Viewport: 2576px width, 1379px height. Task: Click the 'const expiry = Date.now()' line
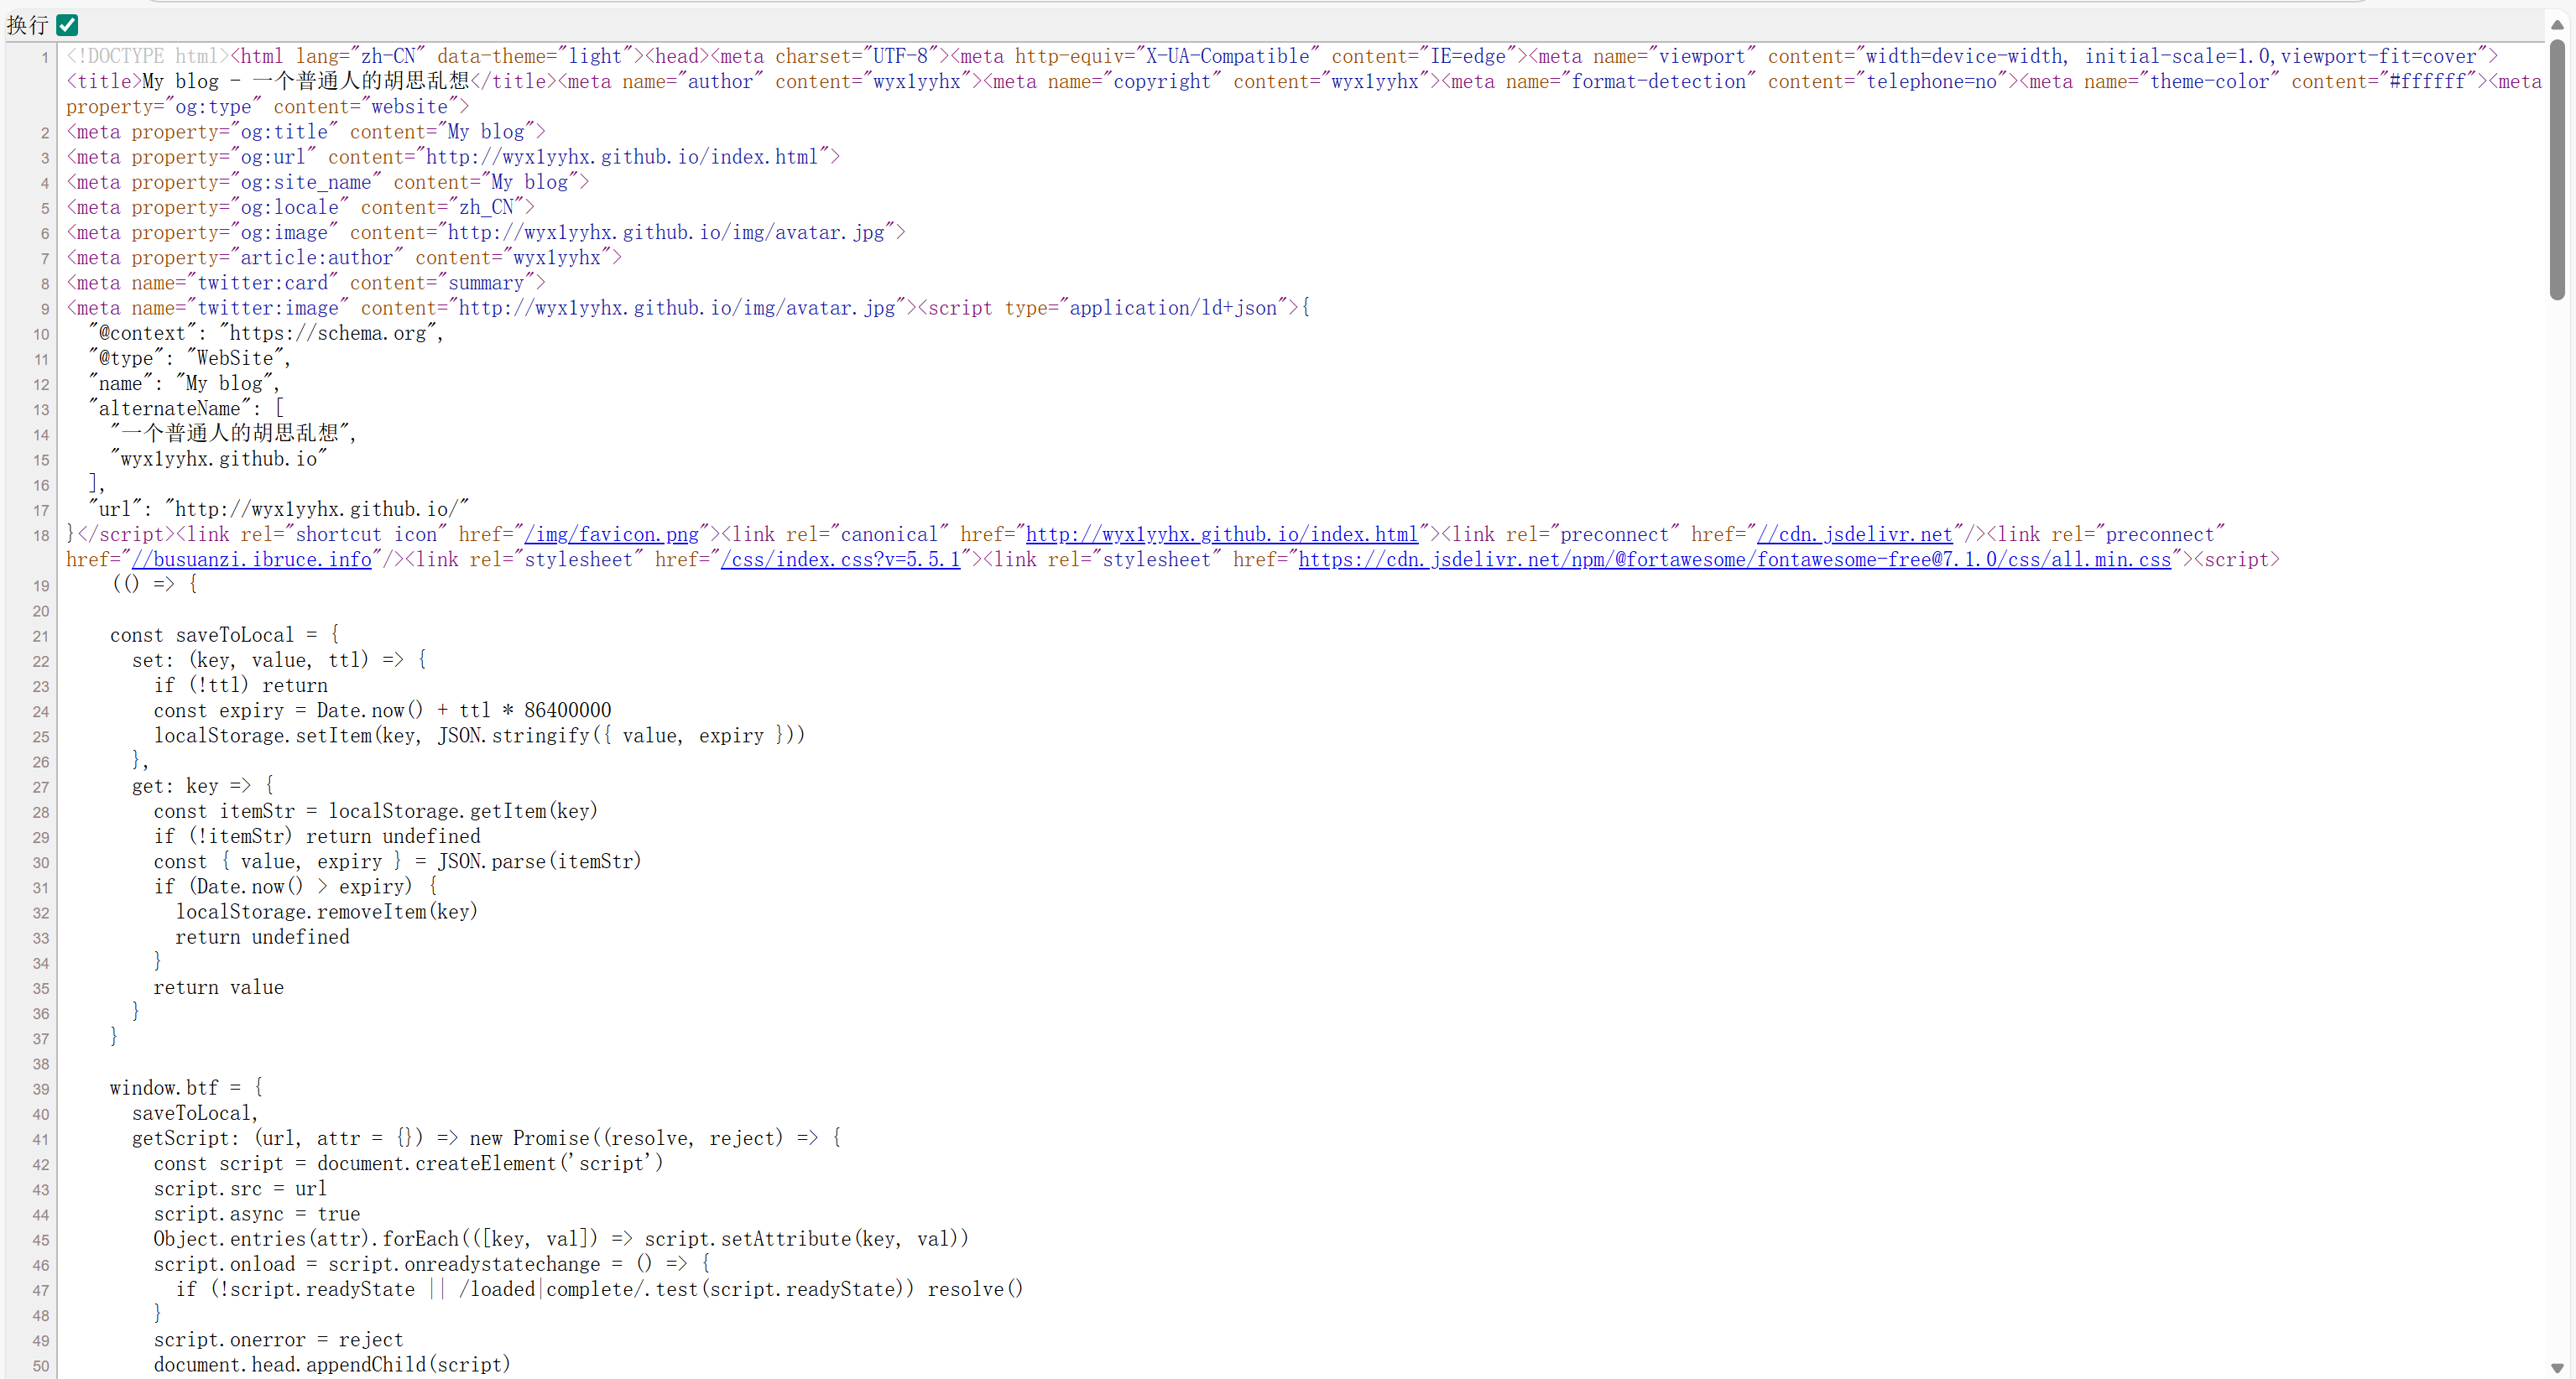click(x=383, y=710)
